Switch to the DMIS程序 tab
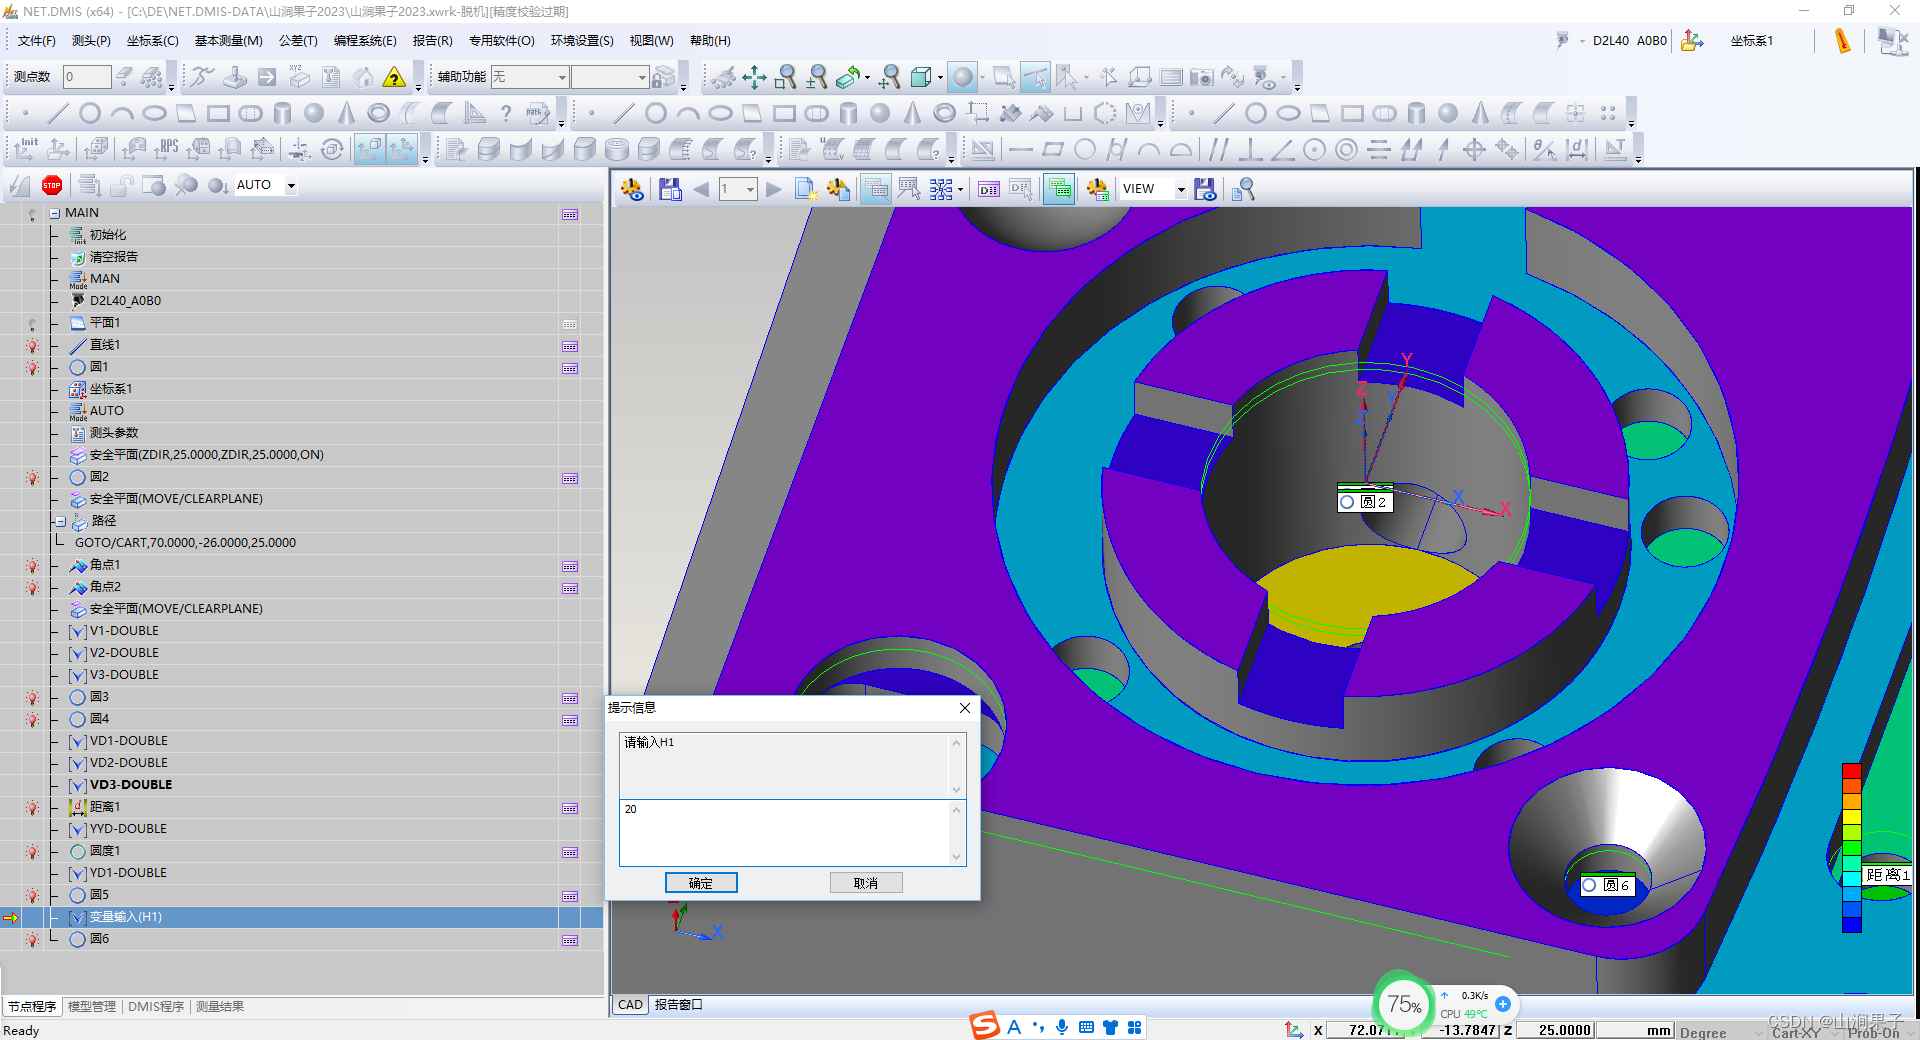 pos(156,1006)
